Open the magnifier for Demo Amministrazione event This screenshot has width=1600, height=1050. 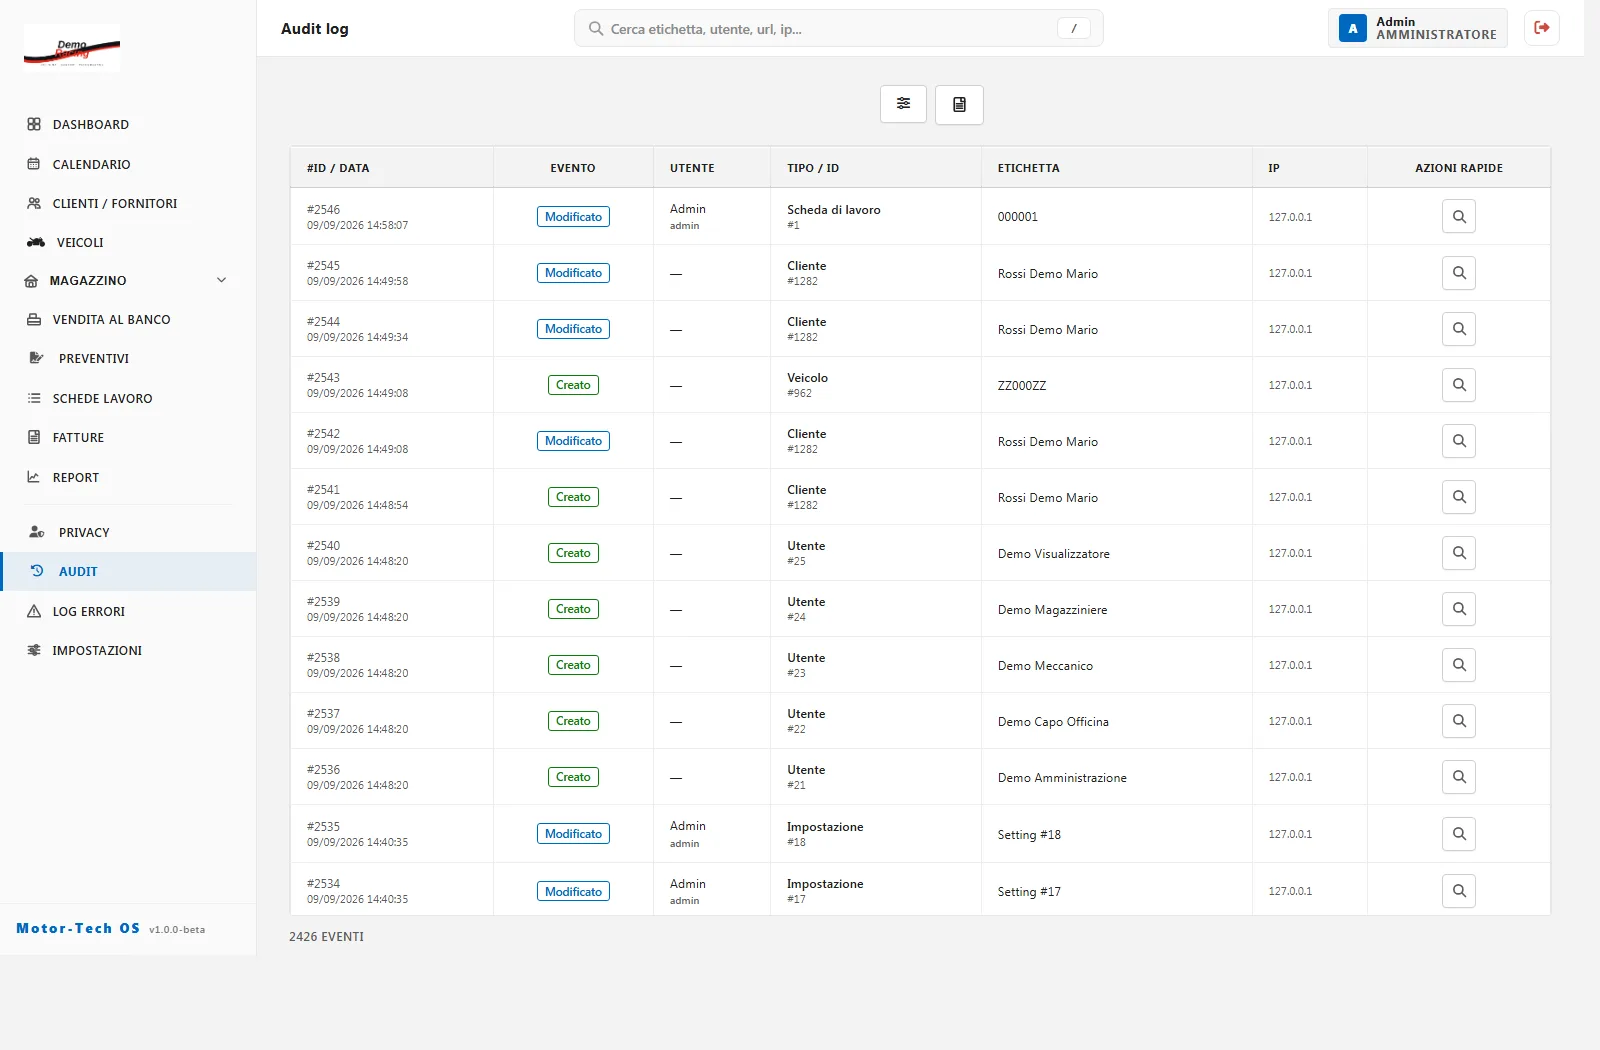[x=1459, y=777]
